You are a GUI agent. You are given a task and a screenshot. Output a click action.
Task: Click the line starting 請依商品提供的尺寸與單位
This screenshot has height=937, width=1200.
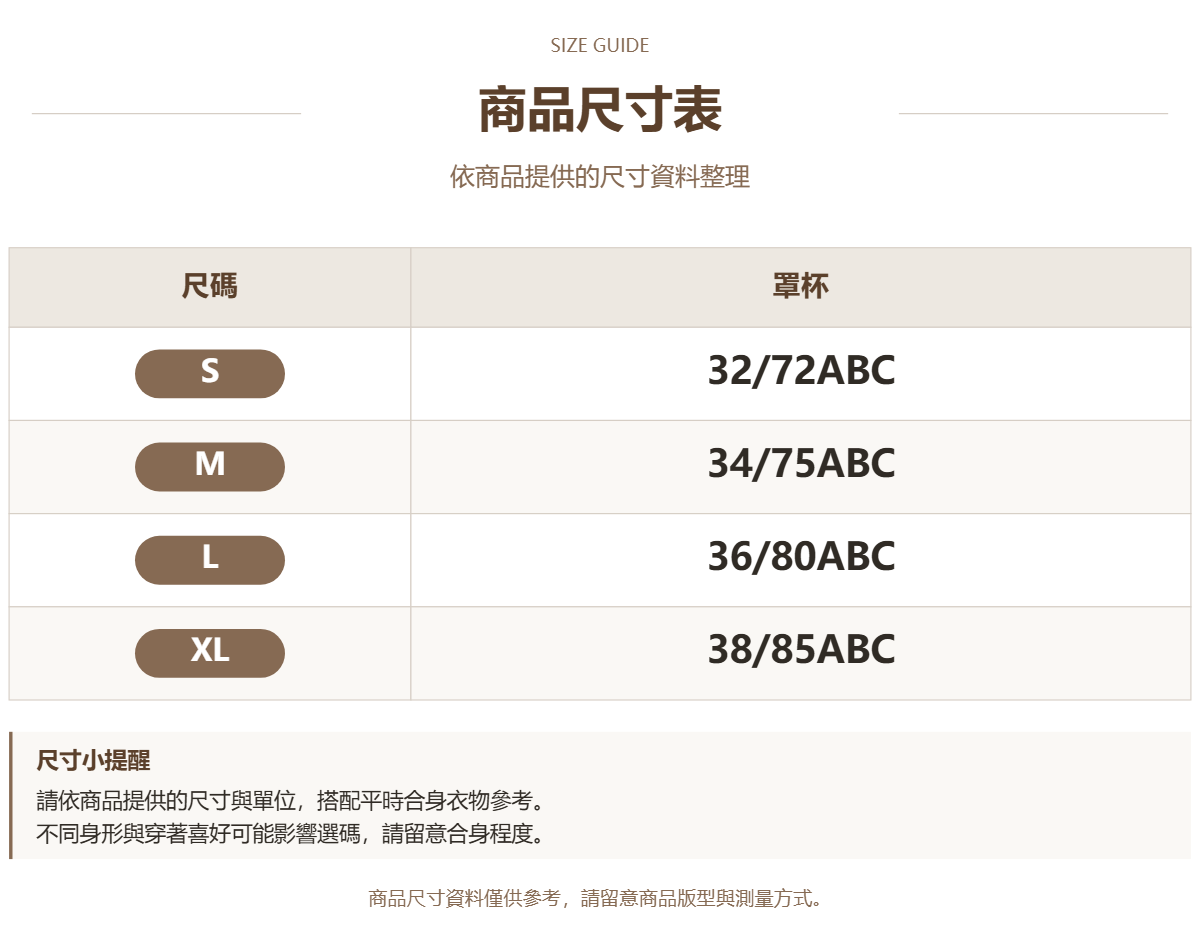pyautogui.click(x=292, y=801)
